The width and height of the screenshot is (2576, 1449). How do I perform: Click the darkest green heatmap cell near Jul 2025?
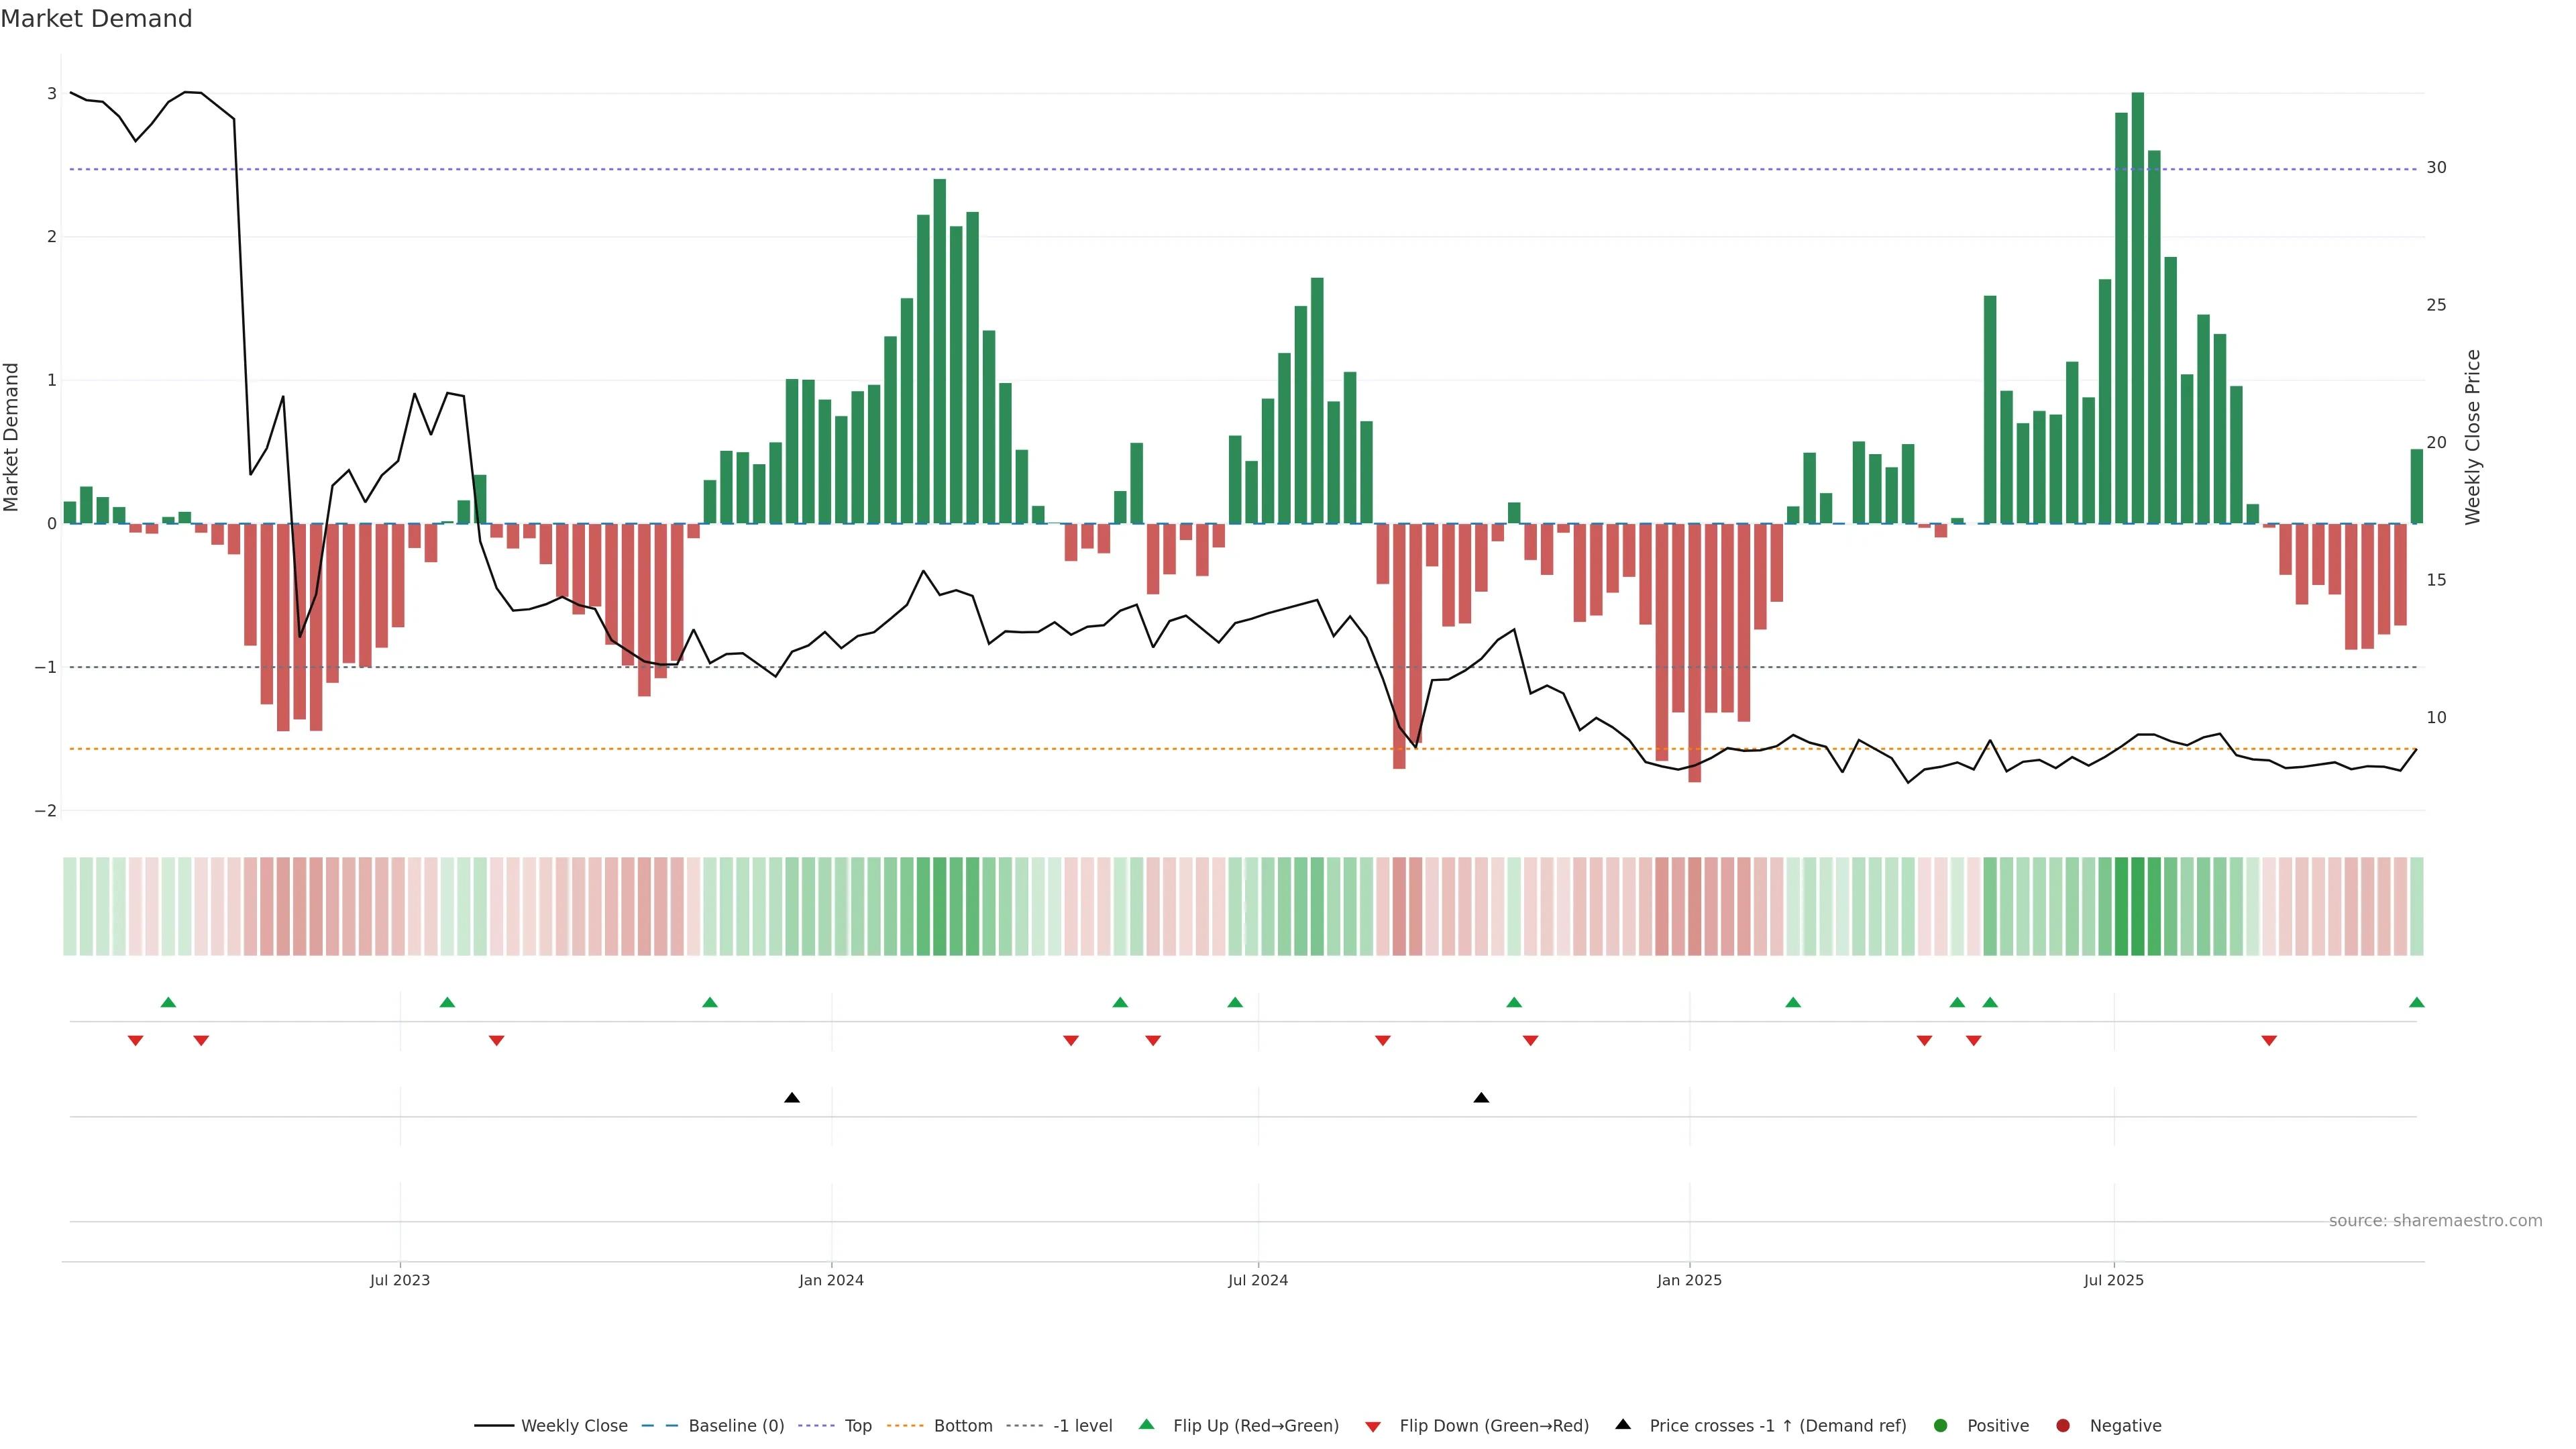[x=2138, y=906]
